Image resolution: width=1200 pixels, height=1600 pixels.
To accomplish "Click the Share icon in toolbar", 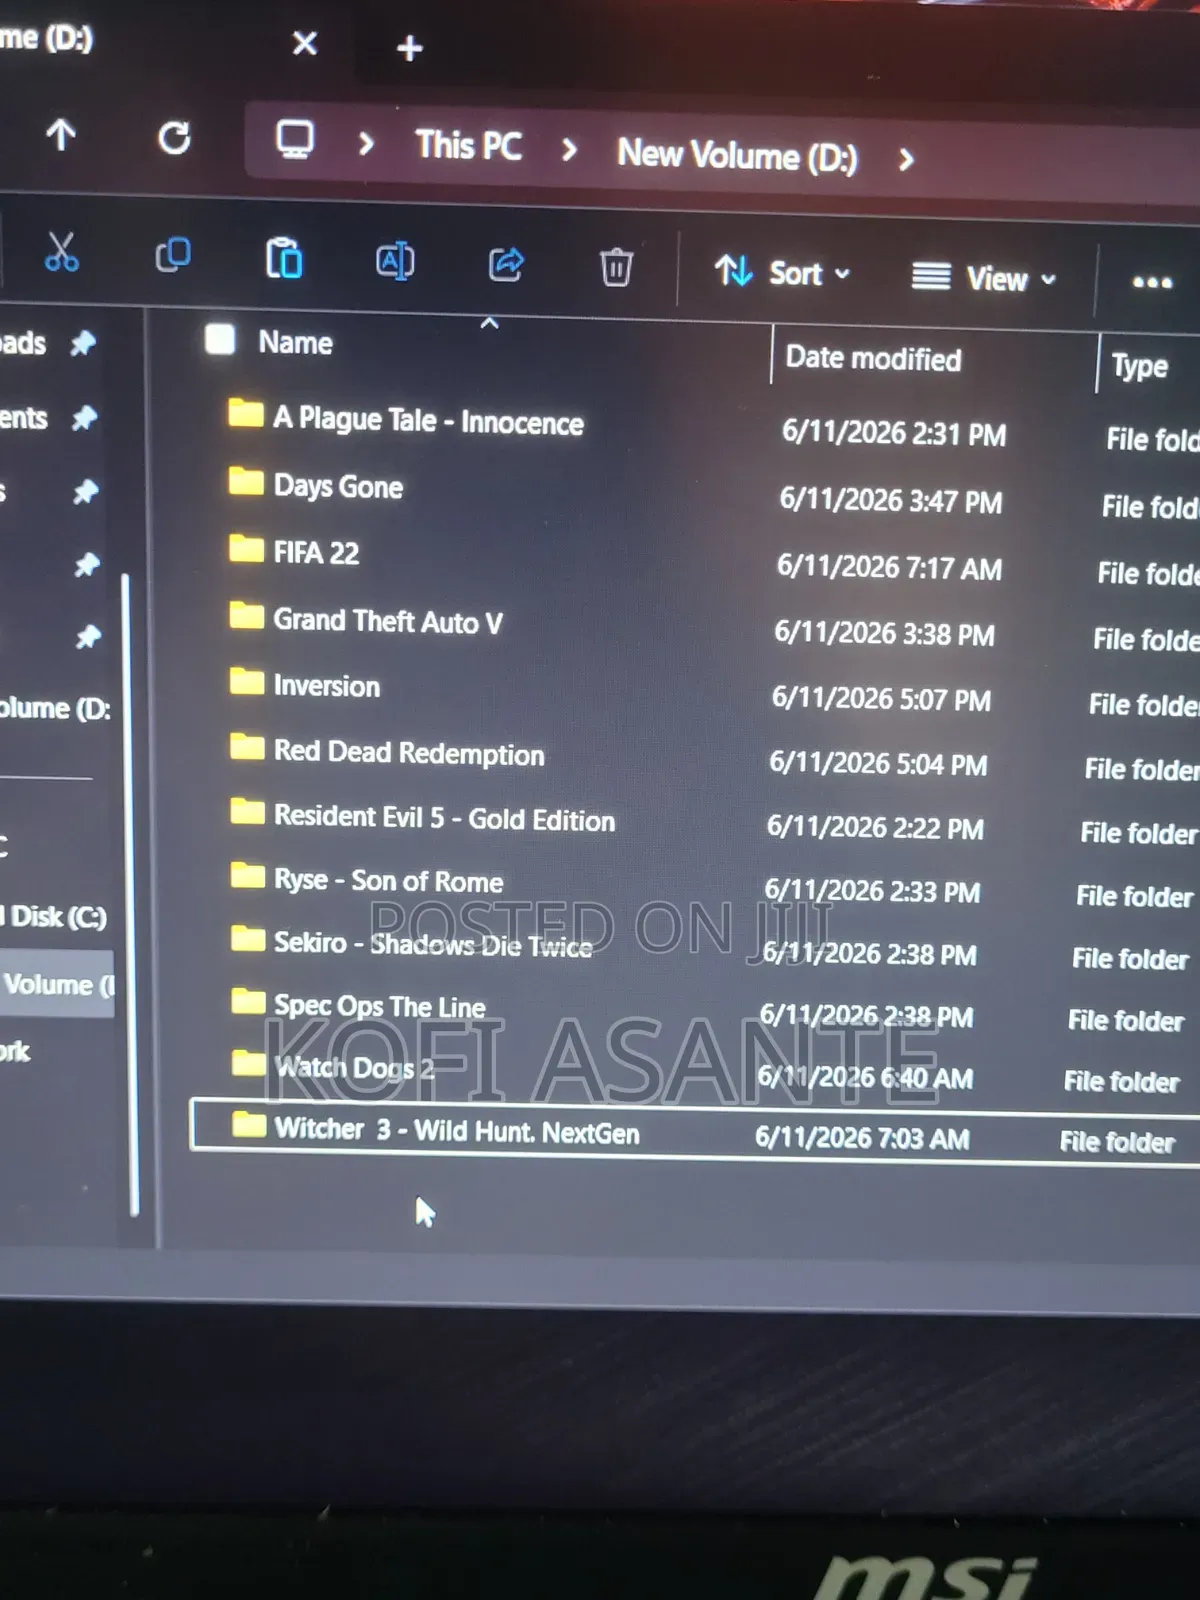I will click(x=506, y=265).
